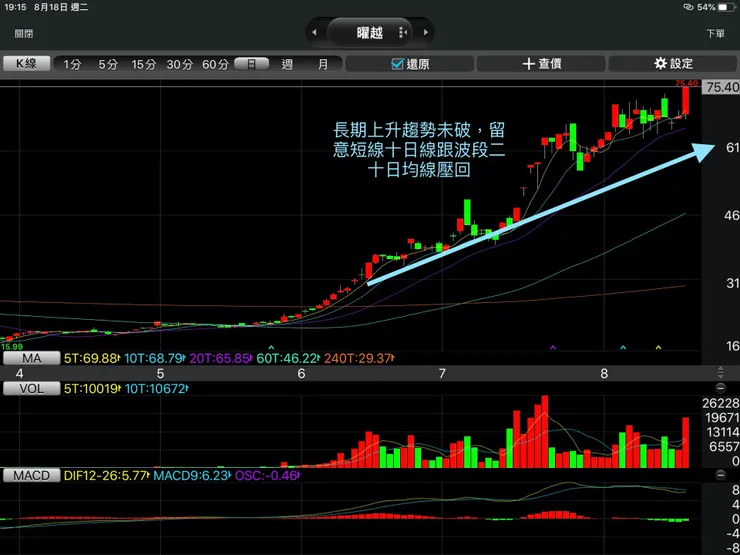Viewport: 740px width, 555px height.
Task: Go to previous stock with left arrow
Action: (x=314, y=33)
